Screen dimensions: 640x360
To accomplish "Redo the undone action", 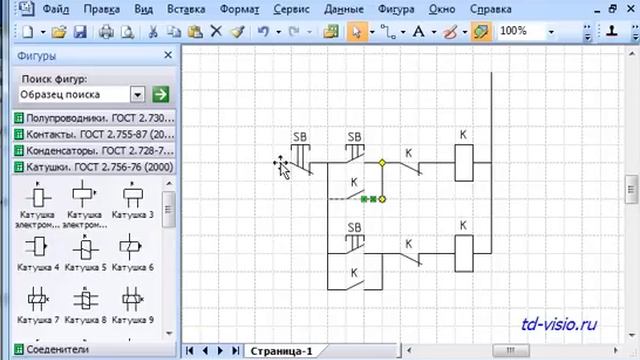I will click(294, 31).
